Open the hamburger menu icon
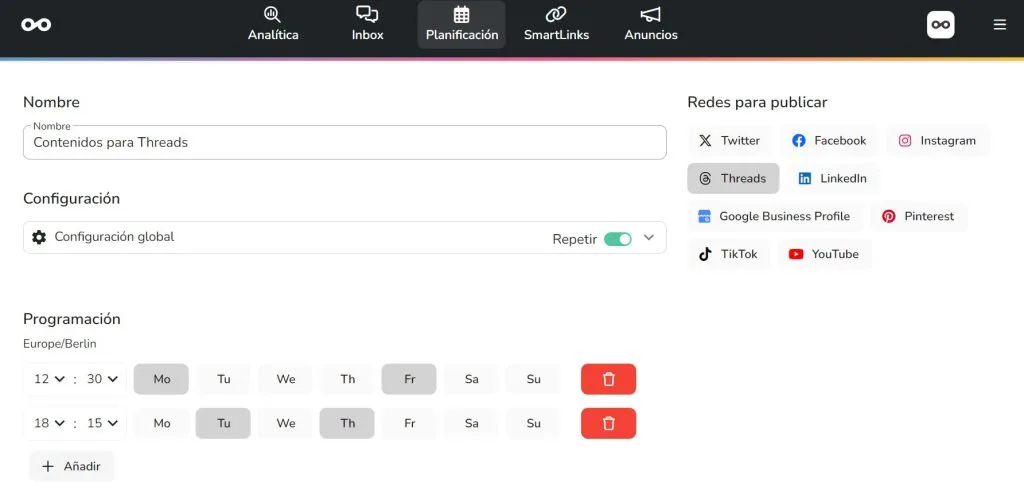The image size is (1024, 495). pos(999,25)
